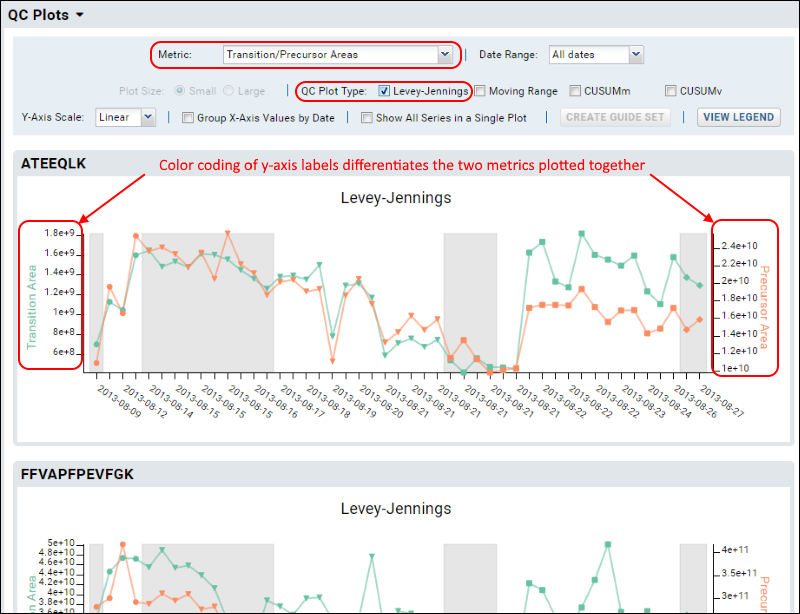Click the Transition Area axis label in ATEEQLK
Screen dimensions: 800x614
[x=32, y=307]
